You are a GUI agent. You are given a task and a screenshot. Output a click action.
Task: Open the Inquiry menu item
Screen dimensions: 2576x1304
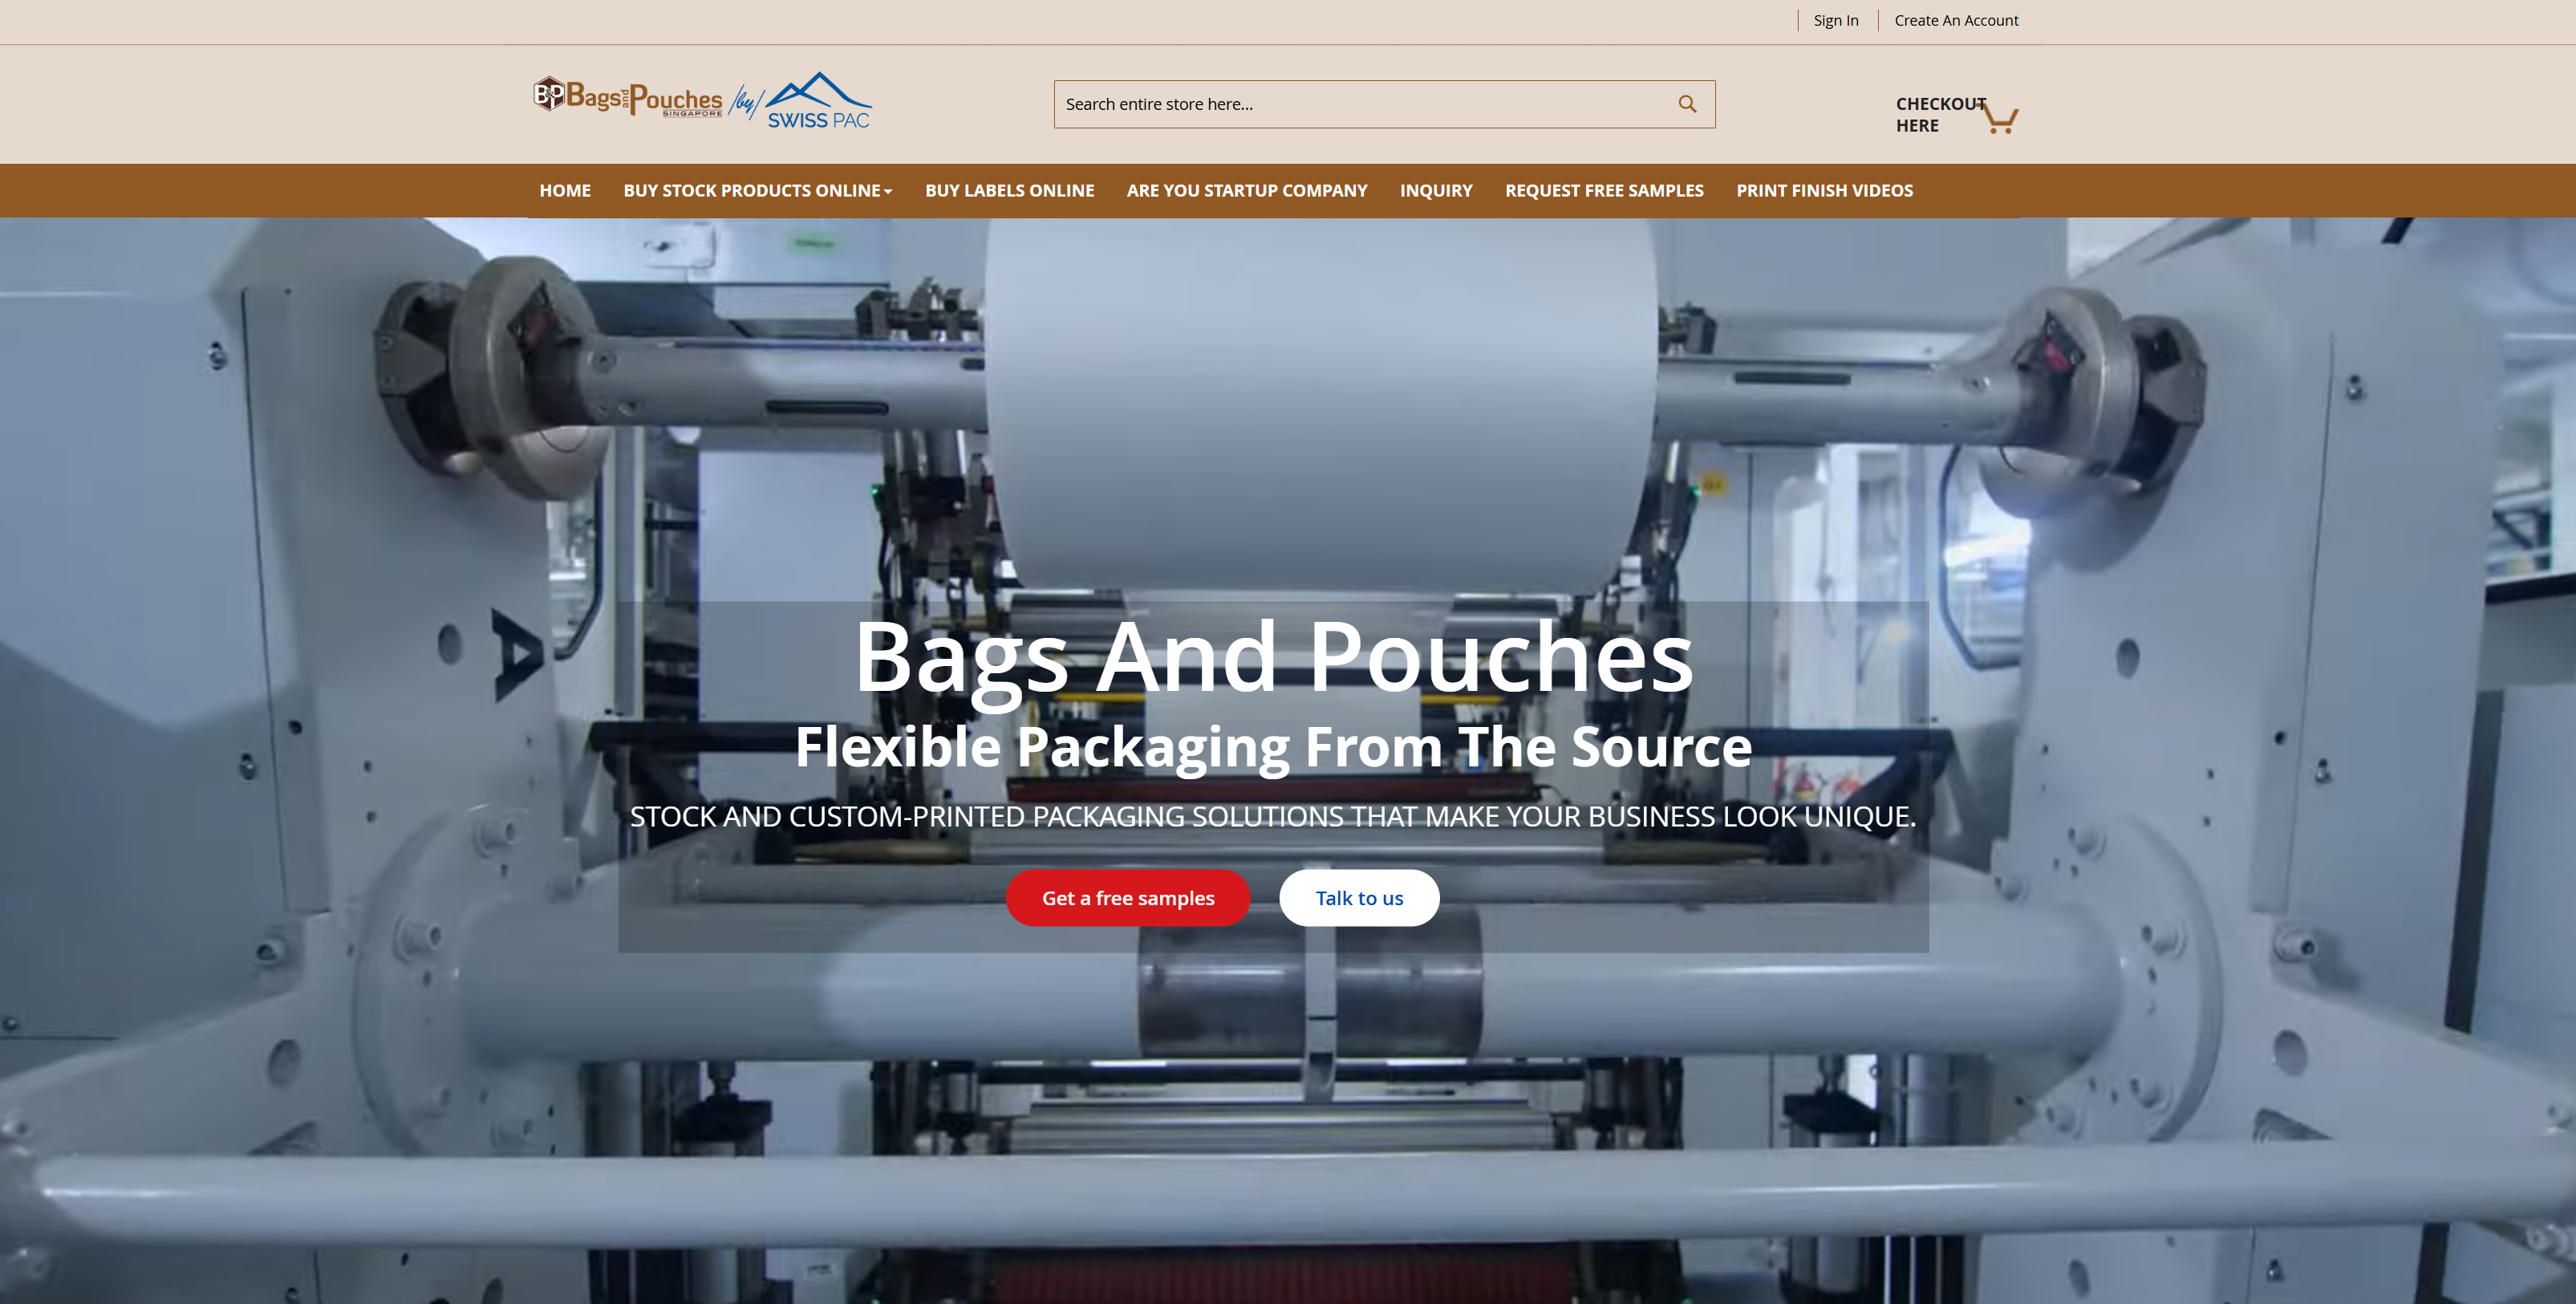pyautogui.click(x=1435, y=190)
